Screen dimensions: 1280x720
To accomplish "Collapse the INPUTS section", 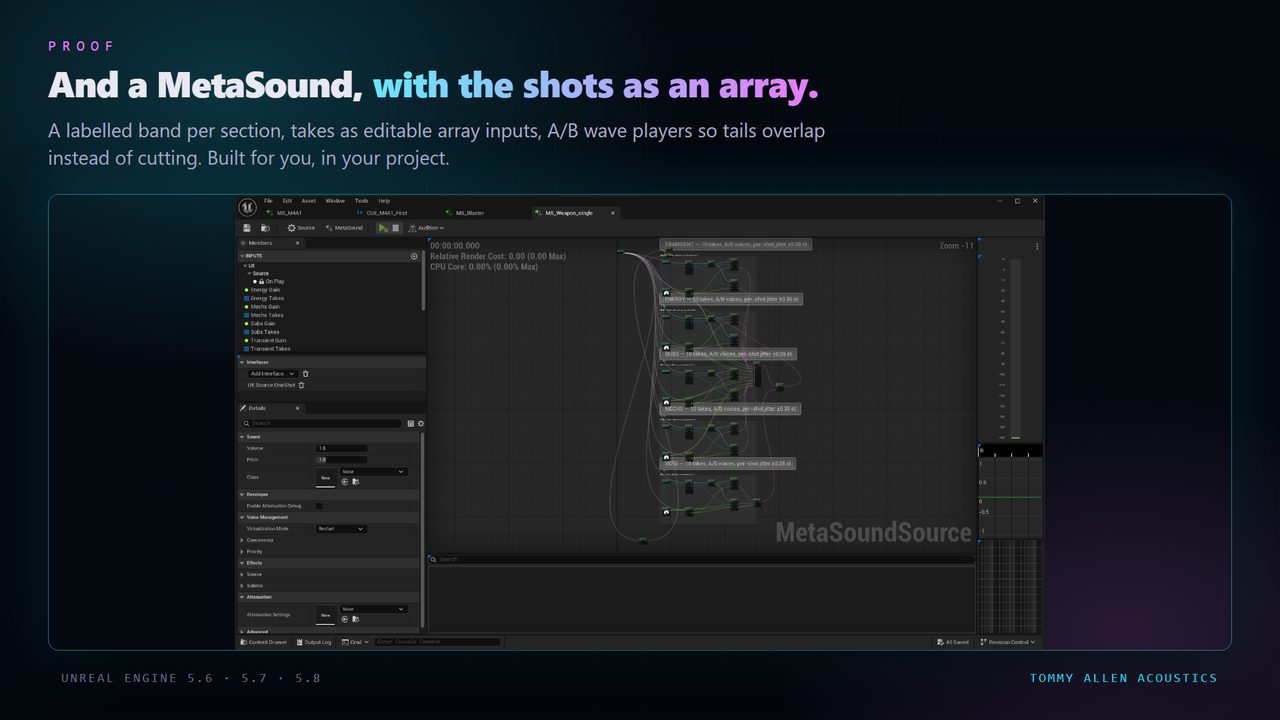I will point(241,256).
